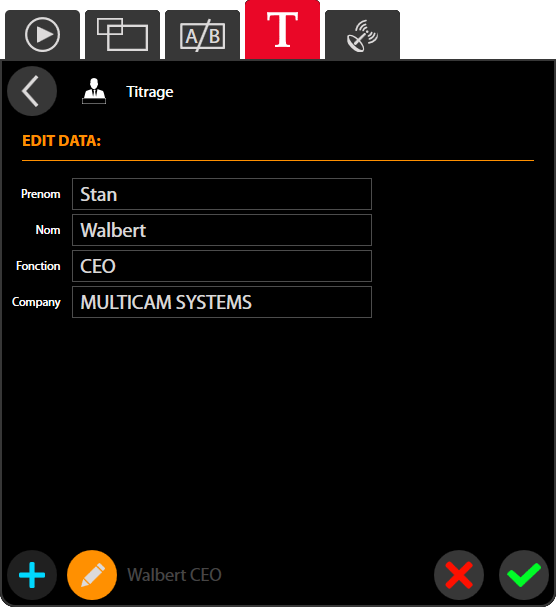Edit the Company field MULTICAM SYSTEMS
The width and height of the screenshot is (556, 607).
(x=222, y=302)
